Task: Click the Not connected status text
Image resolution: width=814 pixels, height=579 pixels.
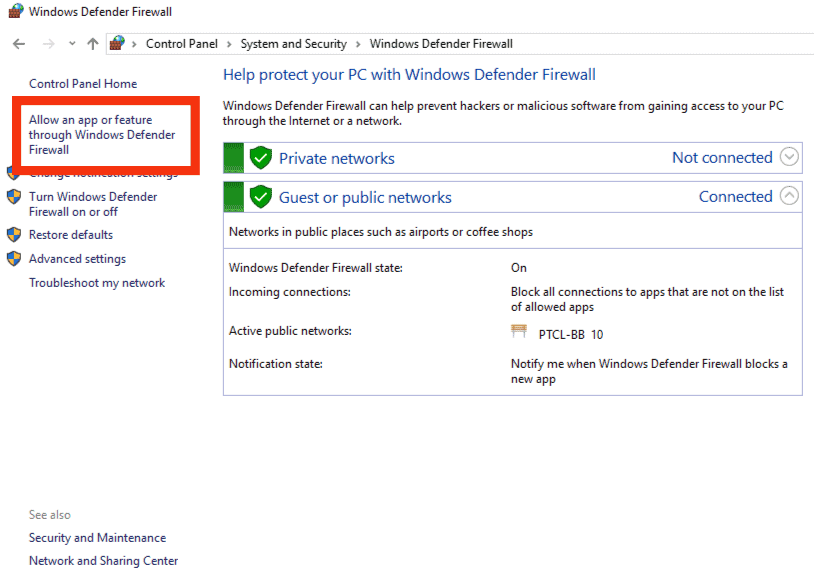Action: coord(722,157)
